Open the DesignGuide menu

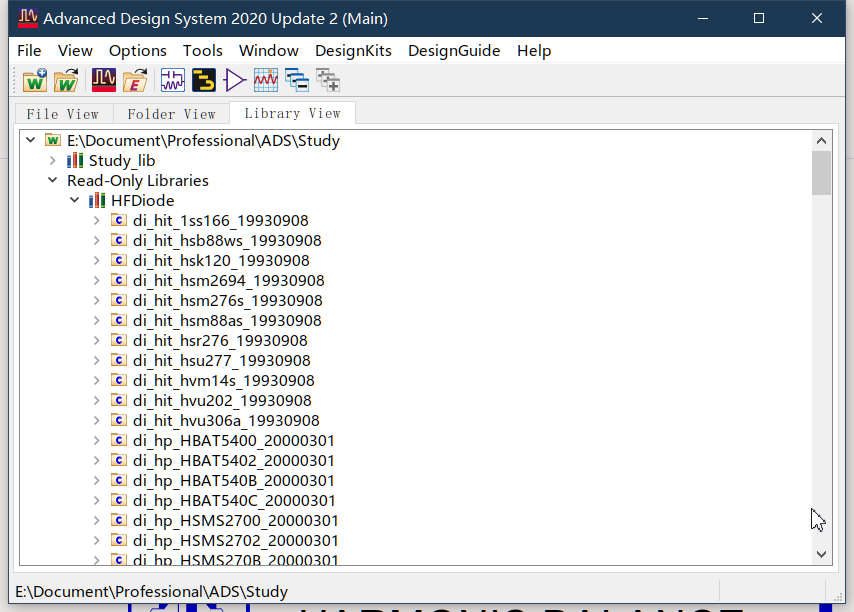454,51
